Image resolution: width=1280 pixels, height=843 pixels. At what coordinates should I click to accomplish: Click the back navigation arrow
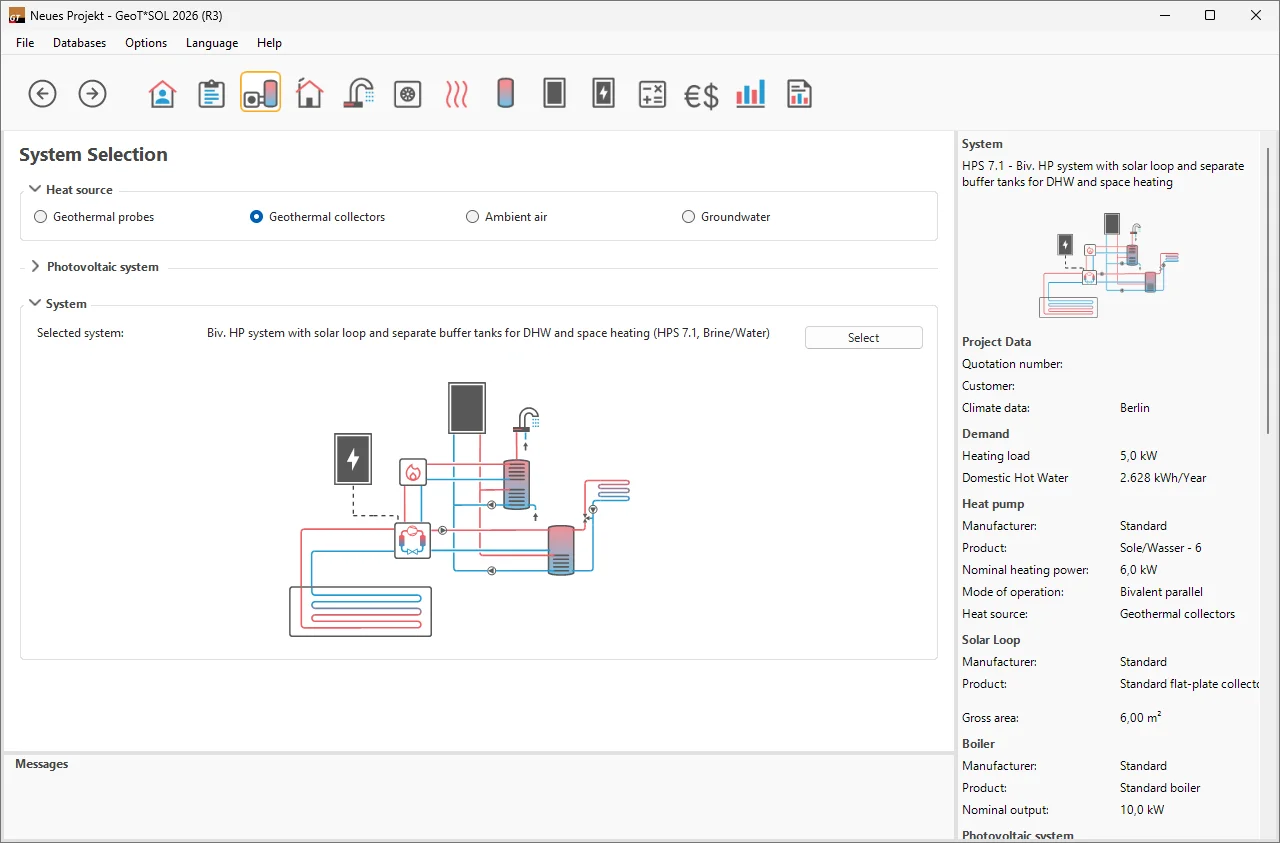point(42,94)
